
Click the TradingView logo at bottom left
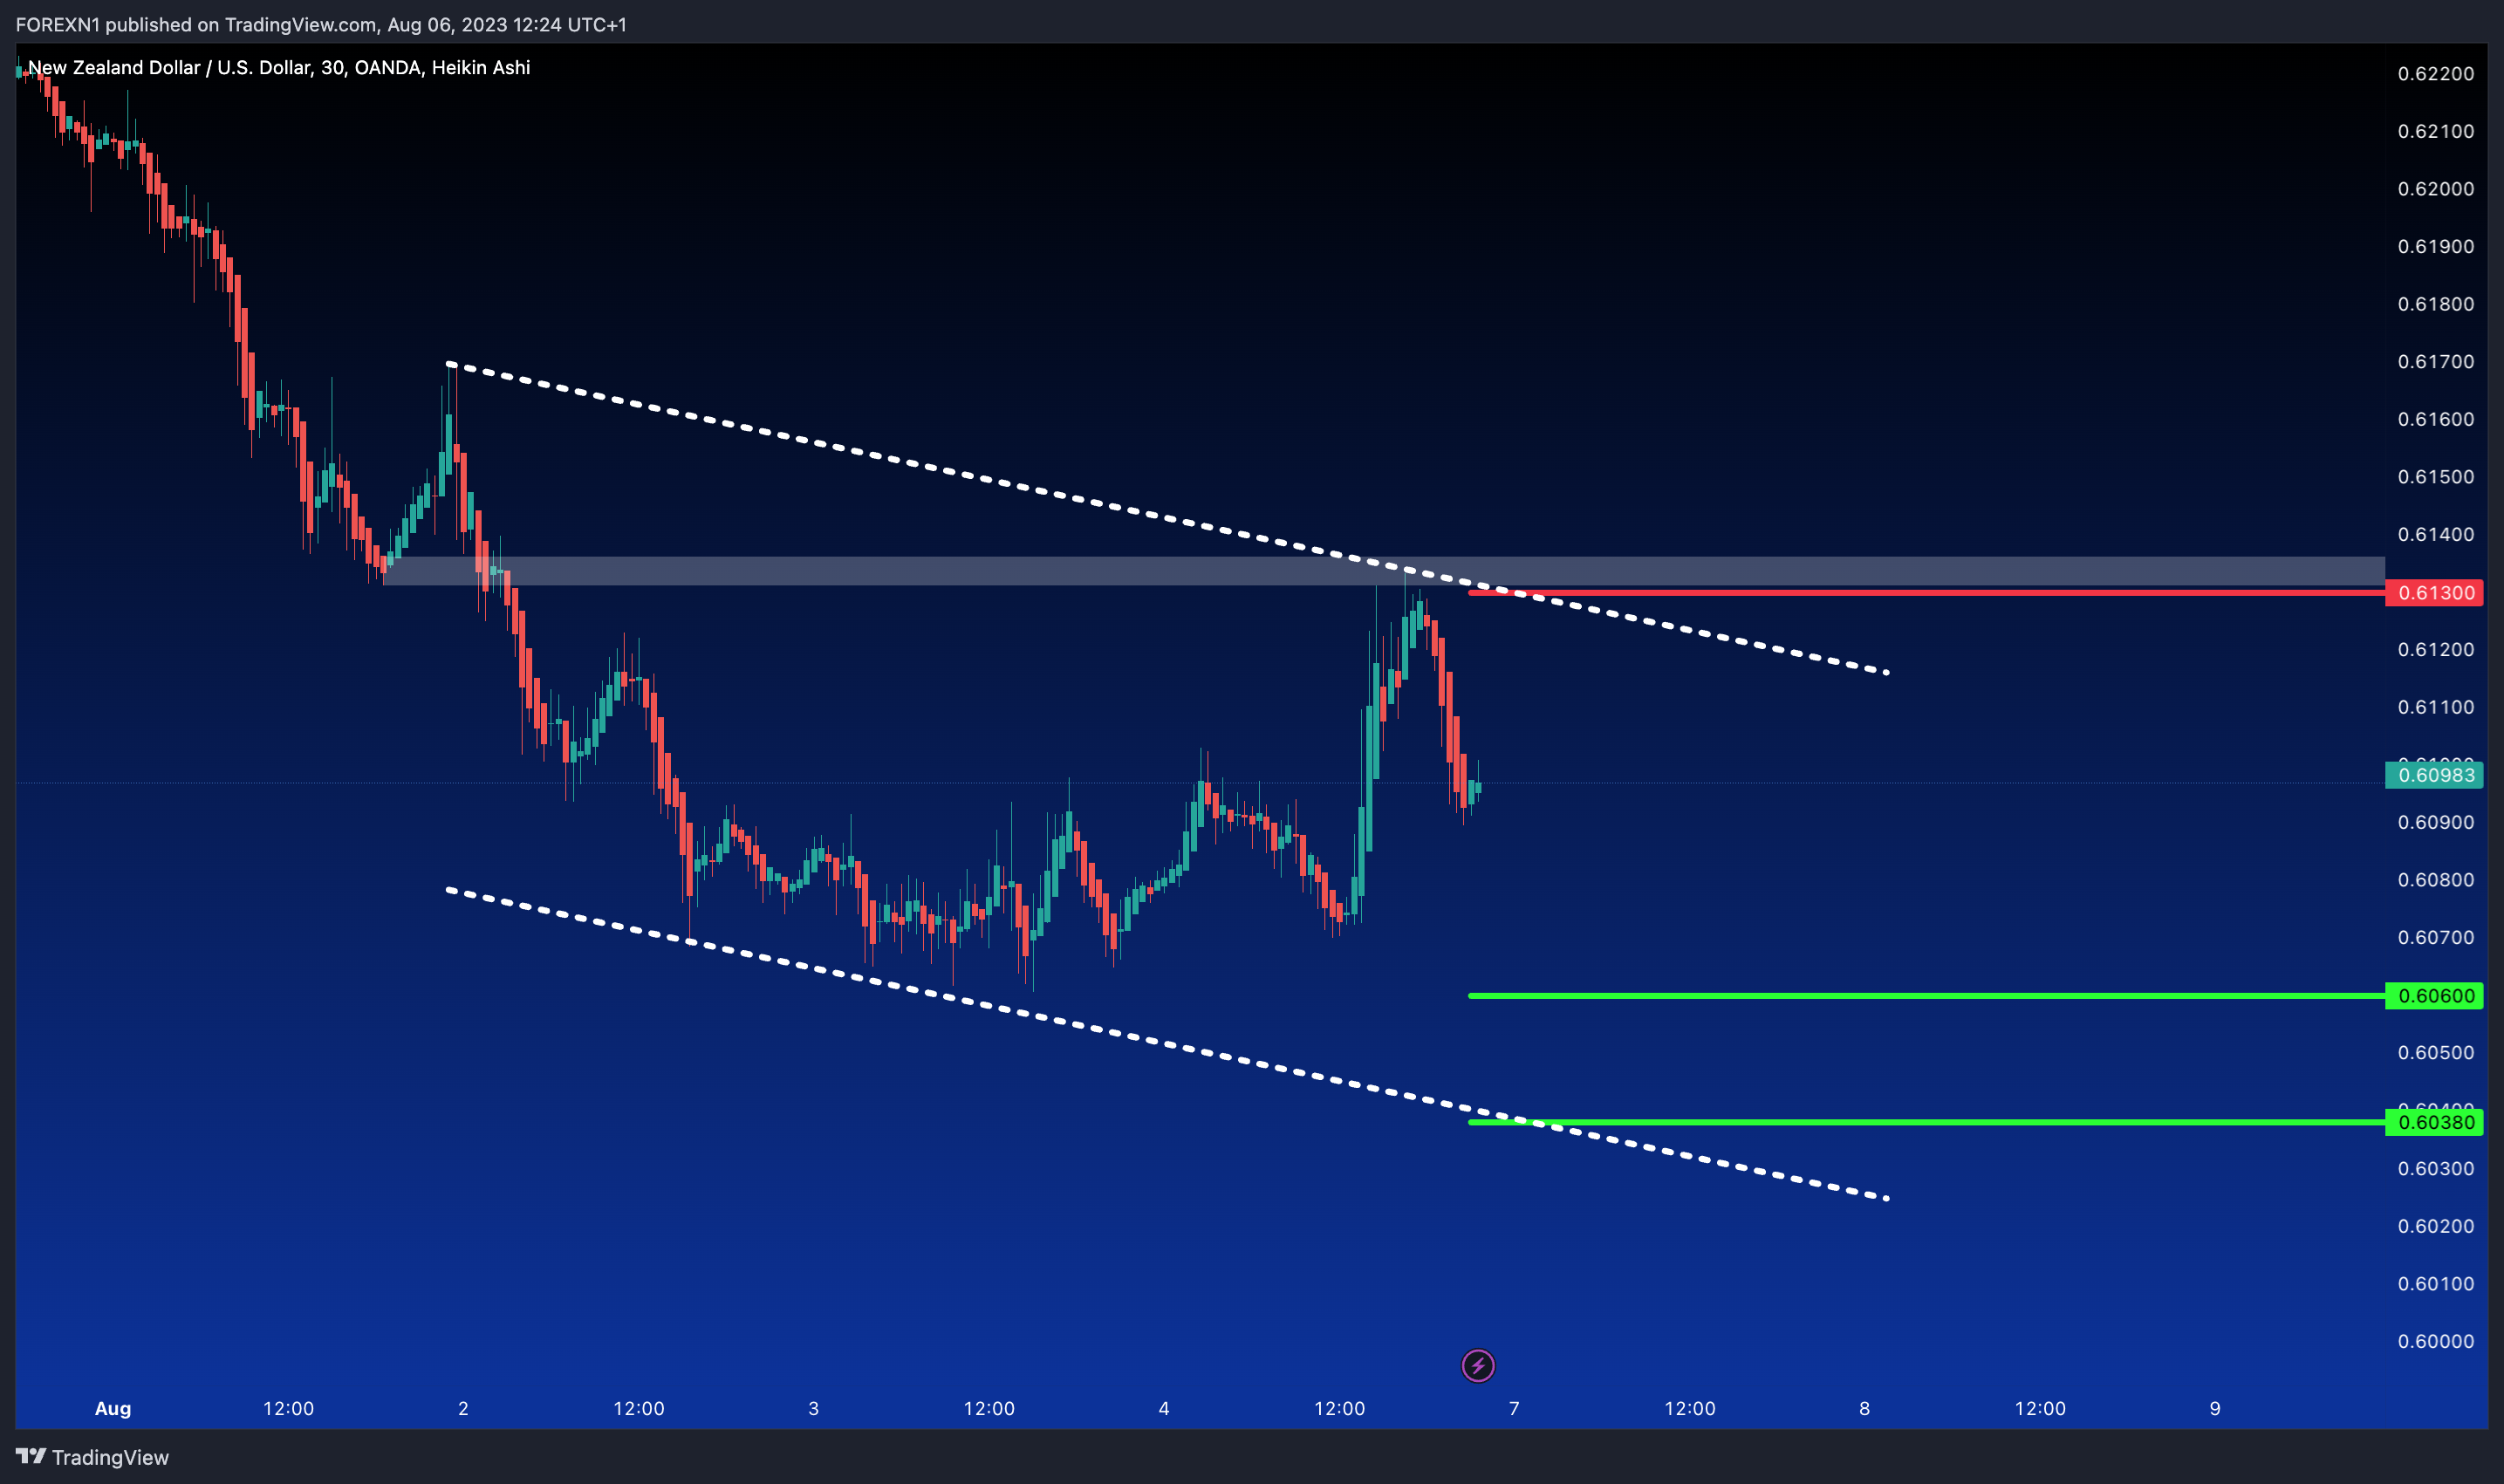[x=92, y=1457]
